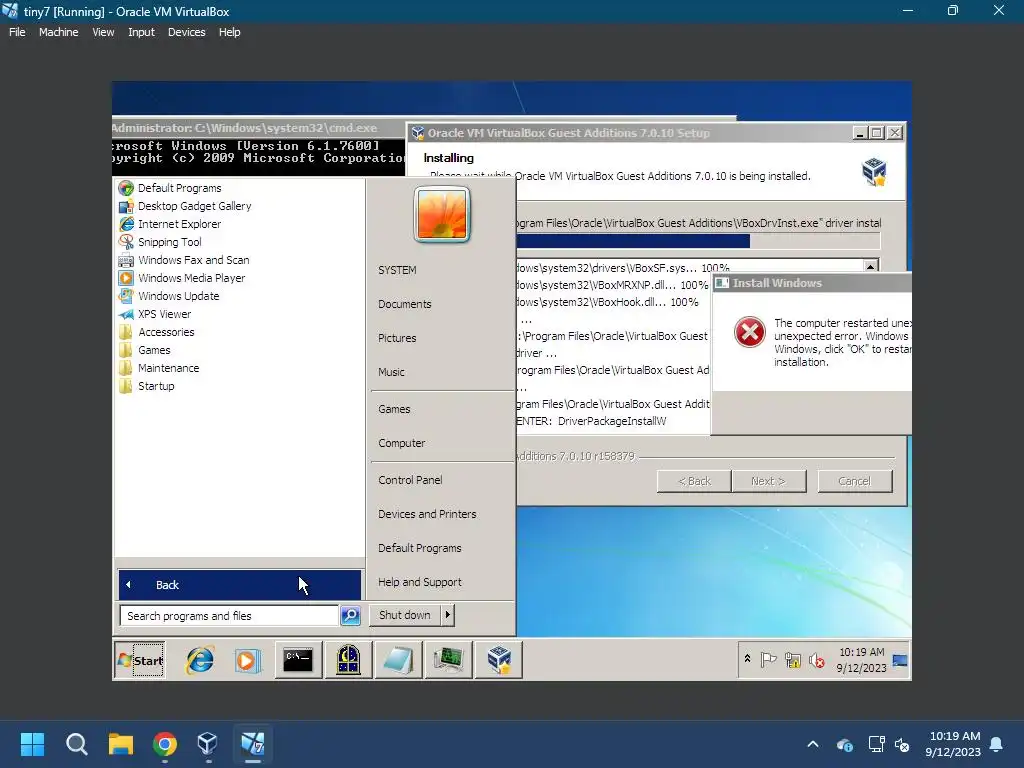Image resolution: width=1024 pixels, height=768 pixels.
Task: Open the VirtualBox View menu
Action: pos(103,32)
